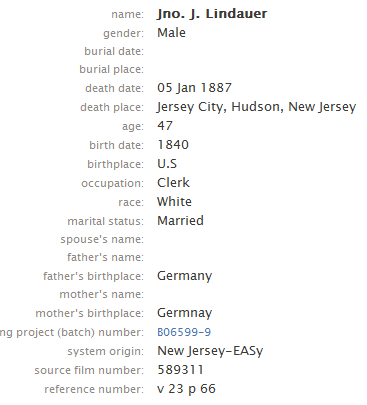Select the death date 05 Jan 1887

click(x=194, y=88)
